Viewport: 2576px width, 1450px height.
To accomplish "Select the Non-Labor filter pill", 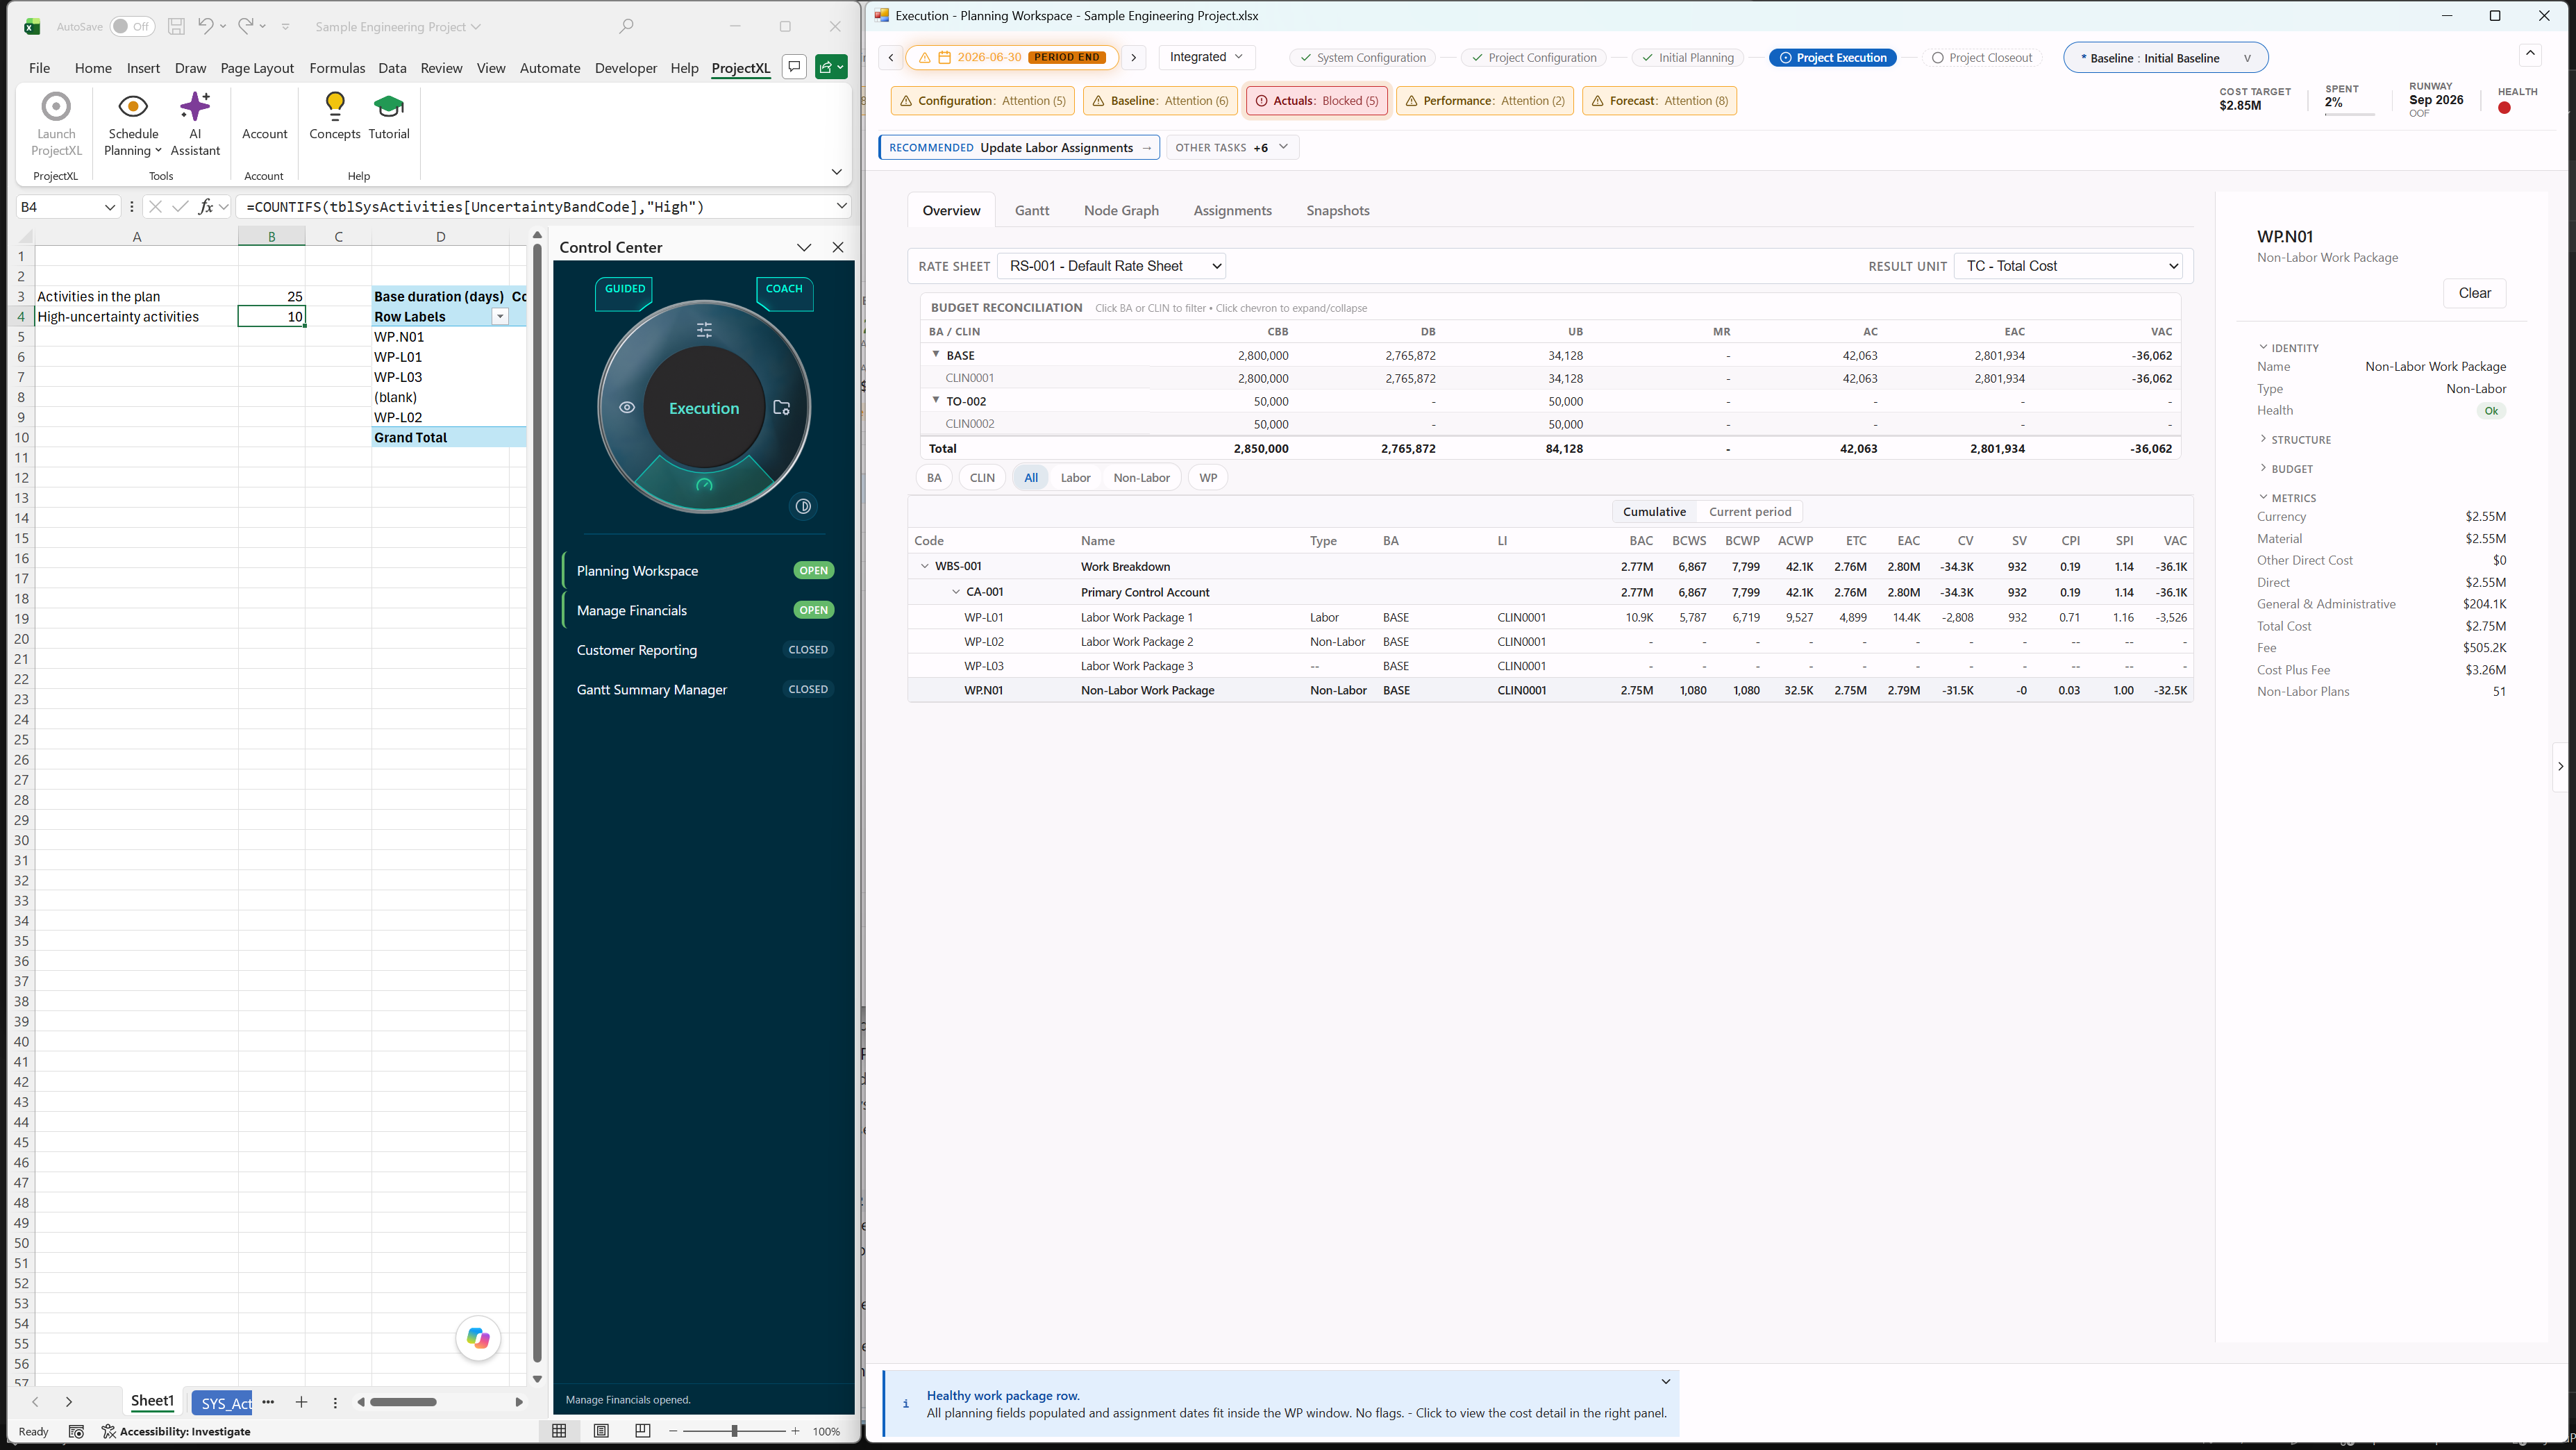I will point(1141,478).
